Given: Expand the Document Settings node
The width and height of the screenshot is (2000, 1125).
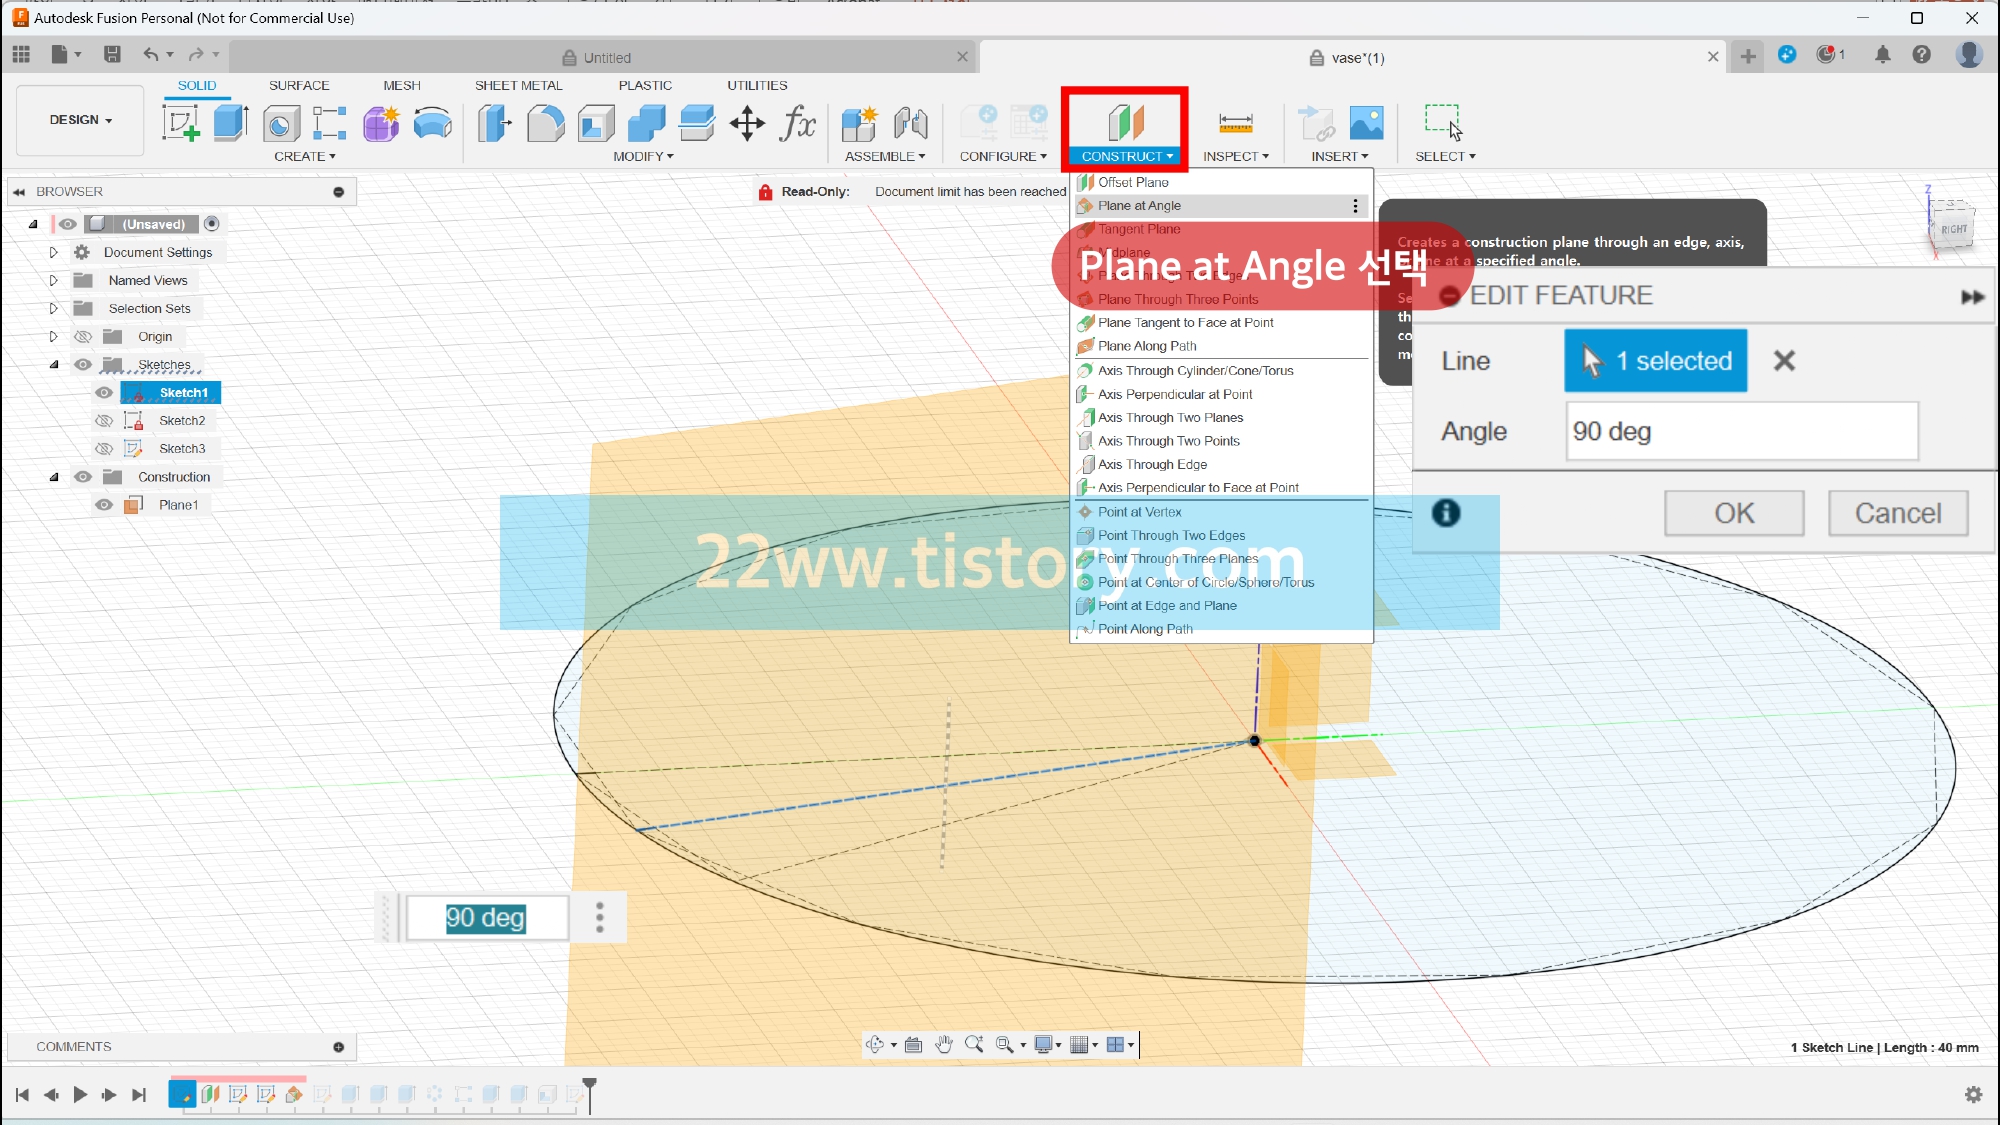Looking at the screenshot, I should coord(54,253).
